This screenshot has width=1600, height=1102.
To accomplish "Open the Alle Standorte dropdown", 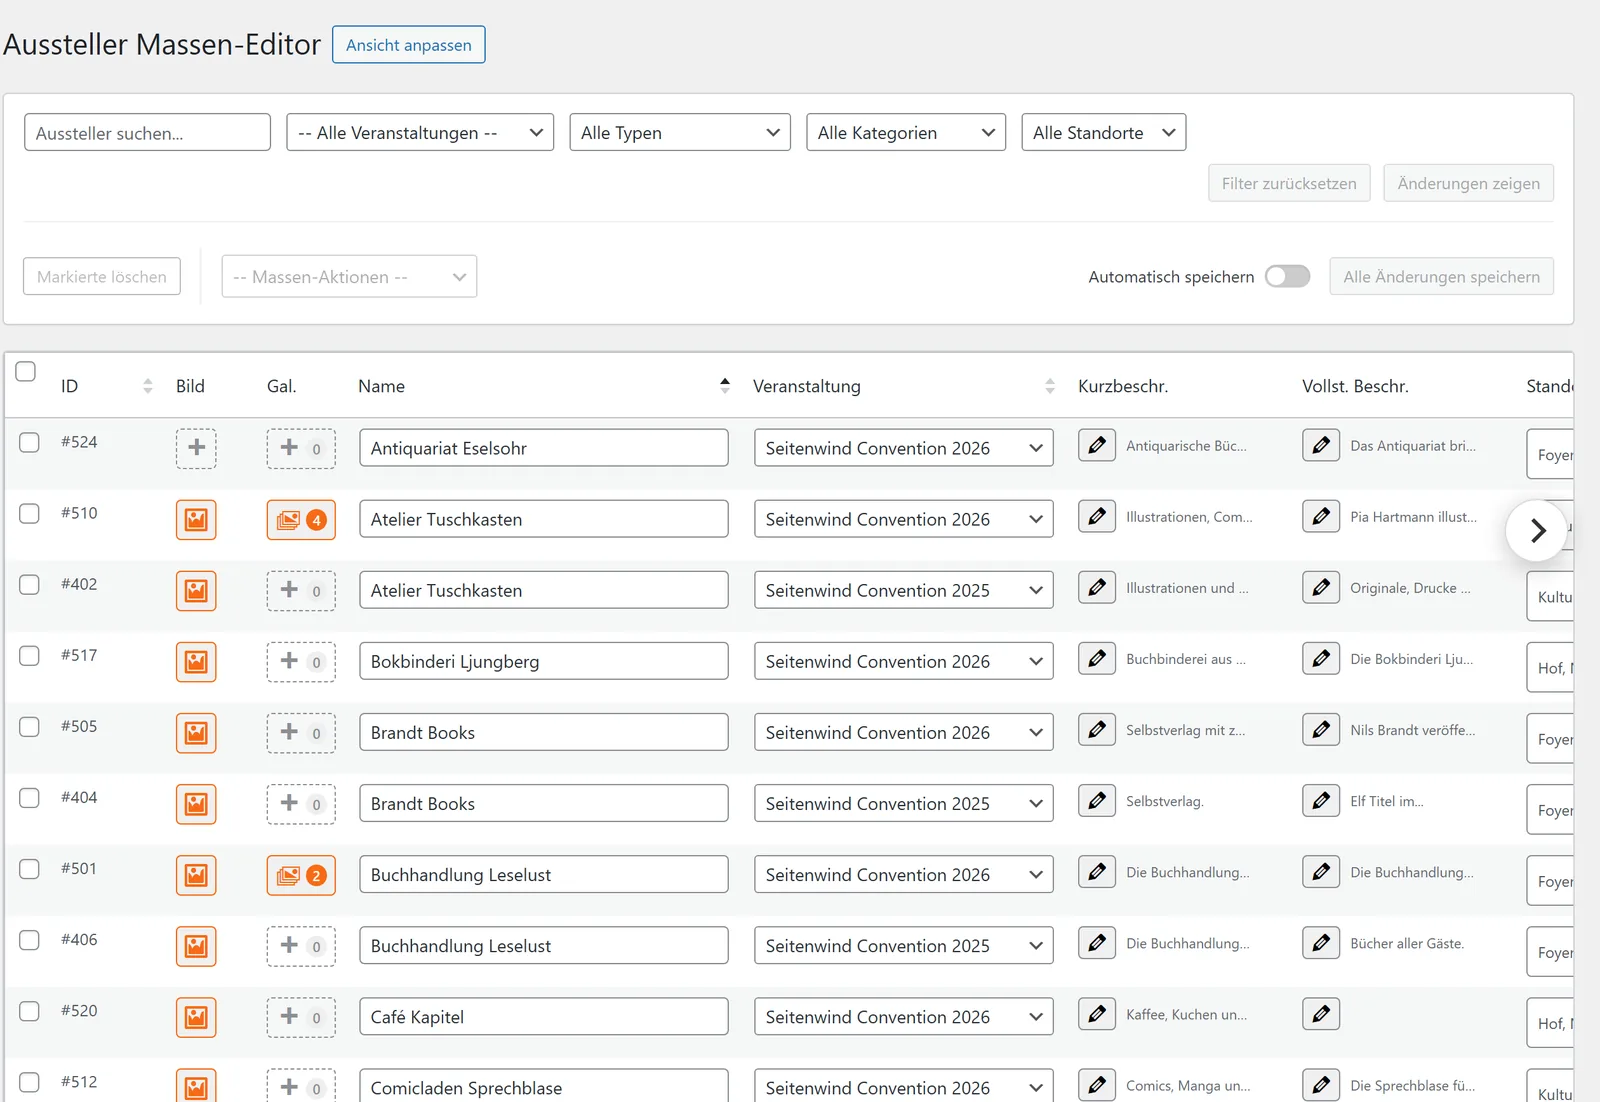I will (1104, 132).
